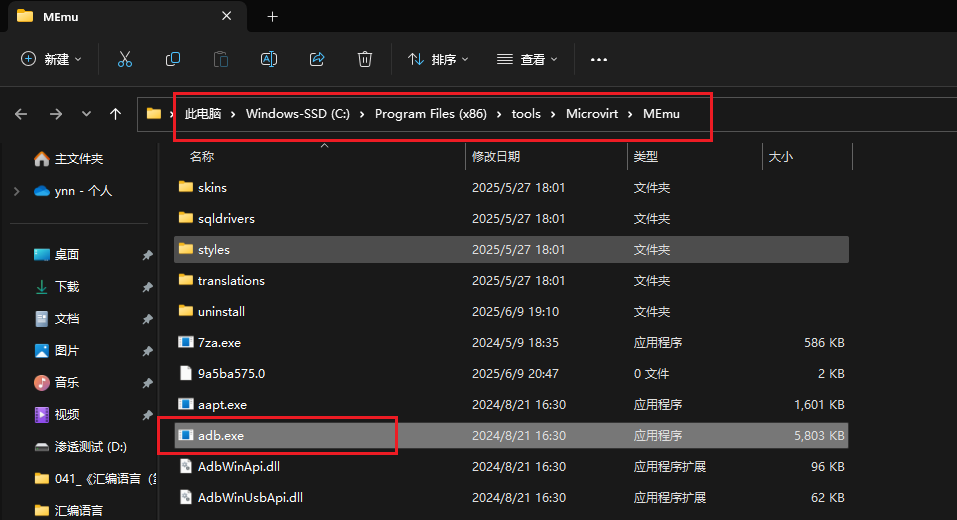Viewport: 957px width, 520px height.
Task: Open 下载 (Downloads) in sidebar
Action: (67, 286)
